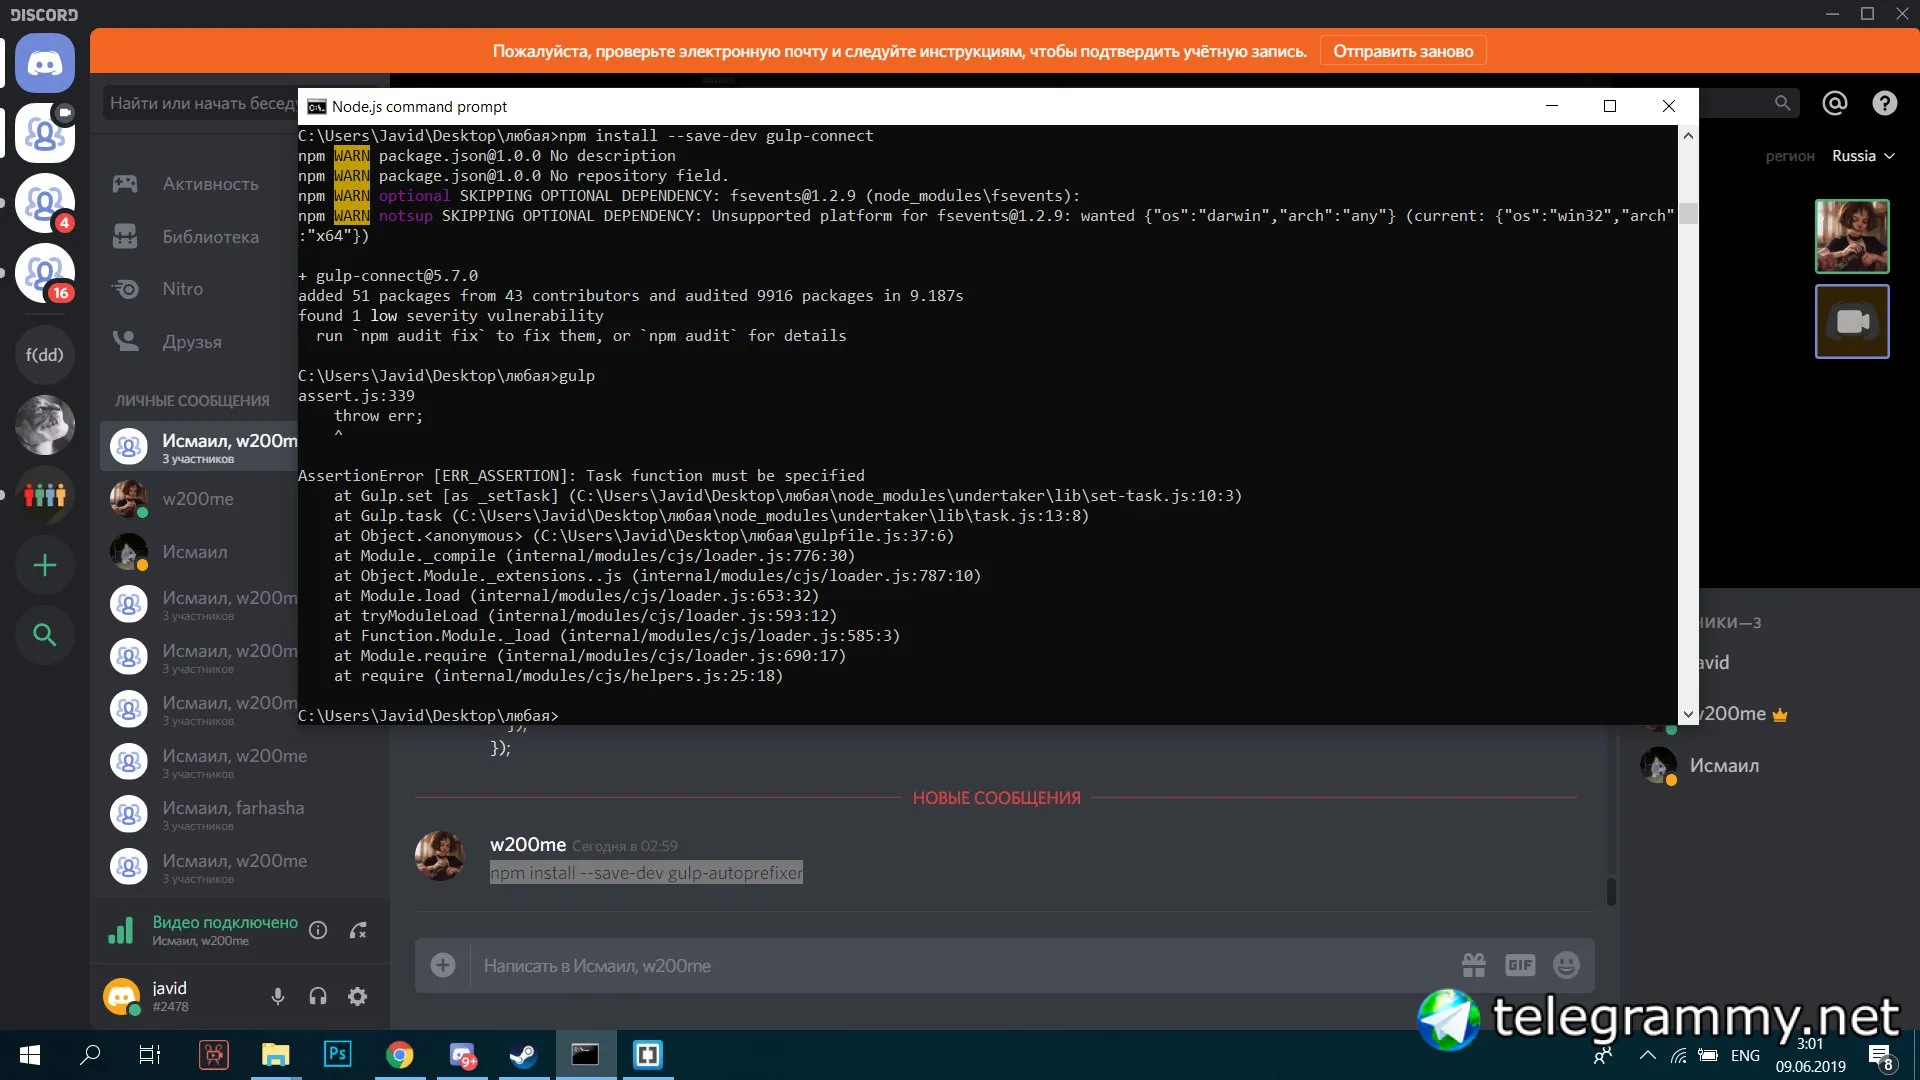The width and height of the screenshot is (1920, 1080).
Task: Open the w200me direct message
Action: click(x=200, y=499)
